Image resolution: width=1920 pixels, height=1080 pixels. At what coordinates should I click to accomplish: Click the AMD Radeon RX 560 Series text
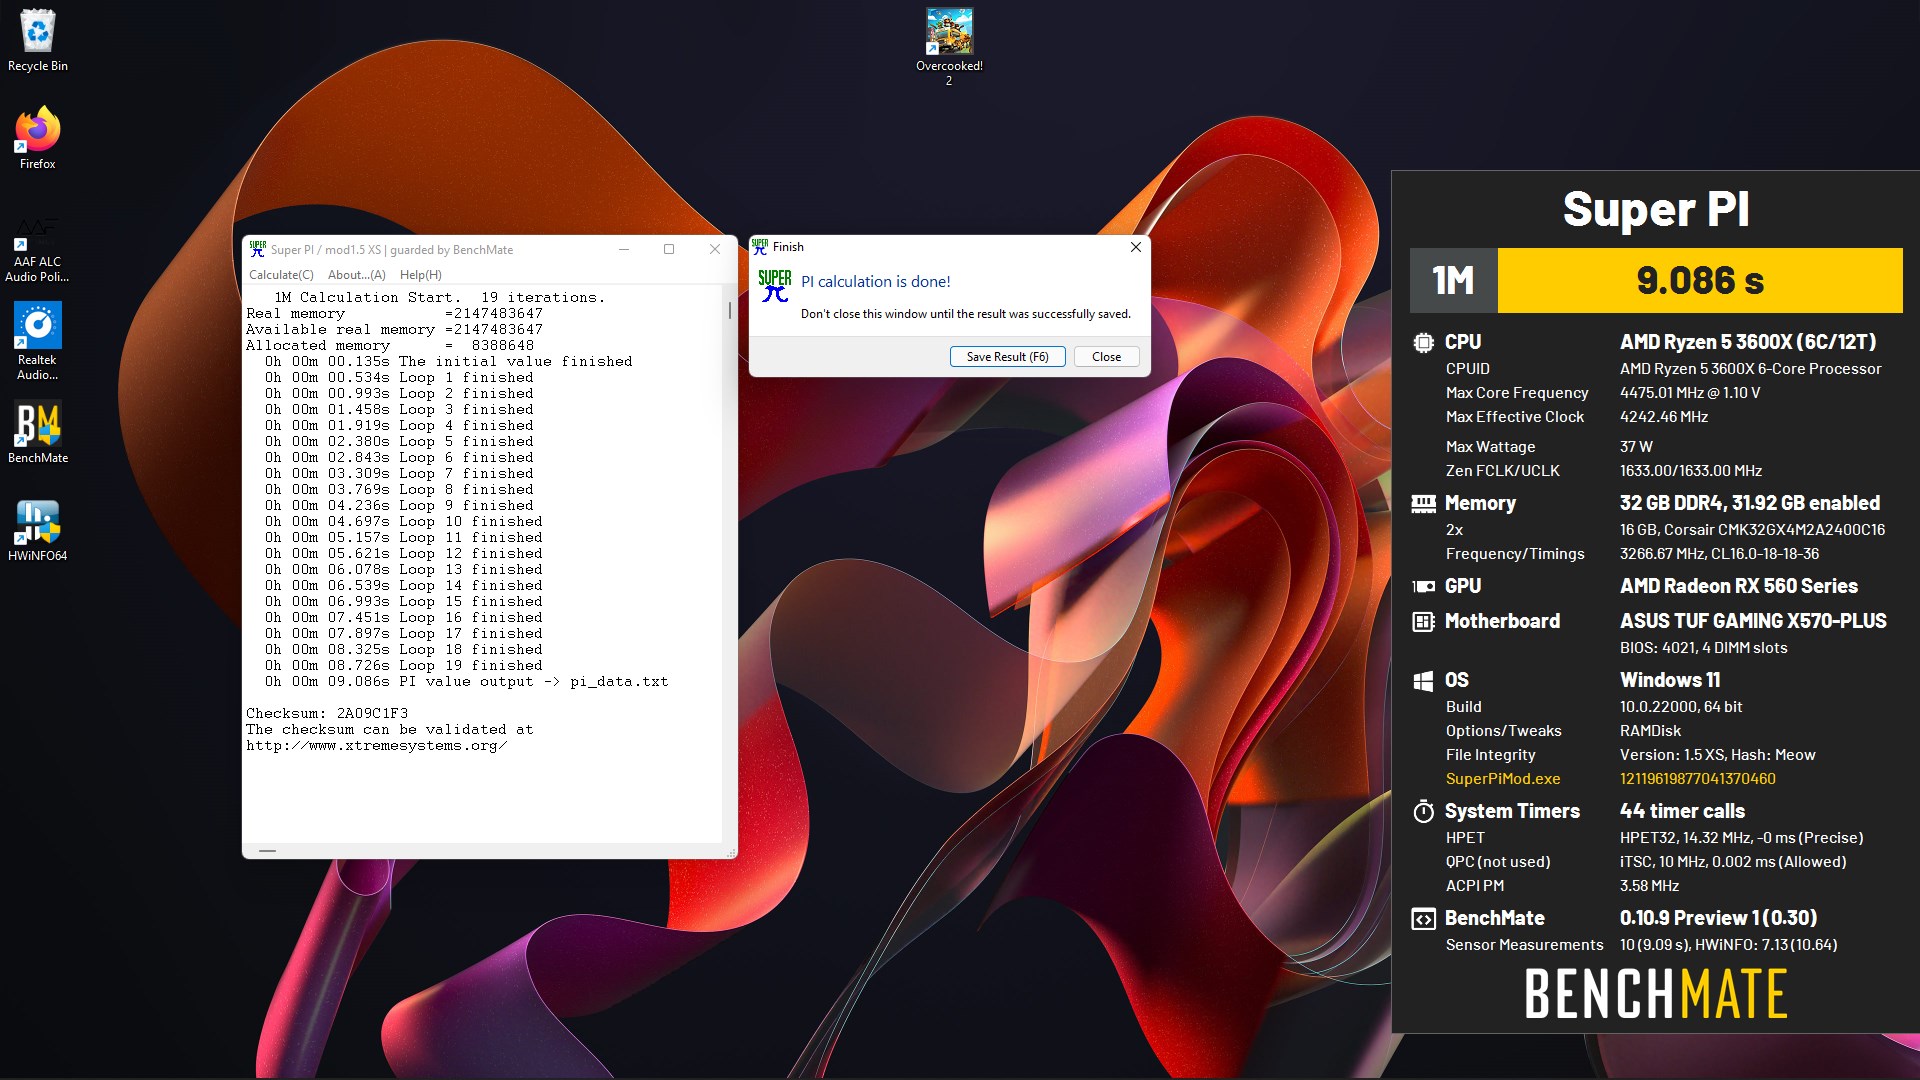click(x=1738, y=587)
